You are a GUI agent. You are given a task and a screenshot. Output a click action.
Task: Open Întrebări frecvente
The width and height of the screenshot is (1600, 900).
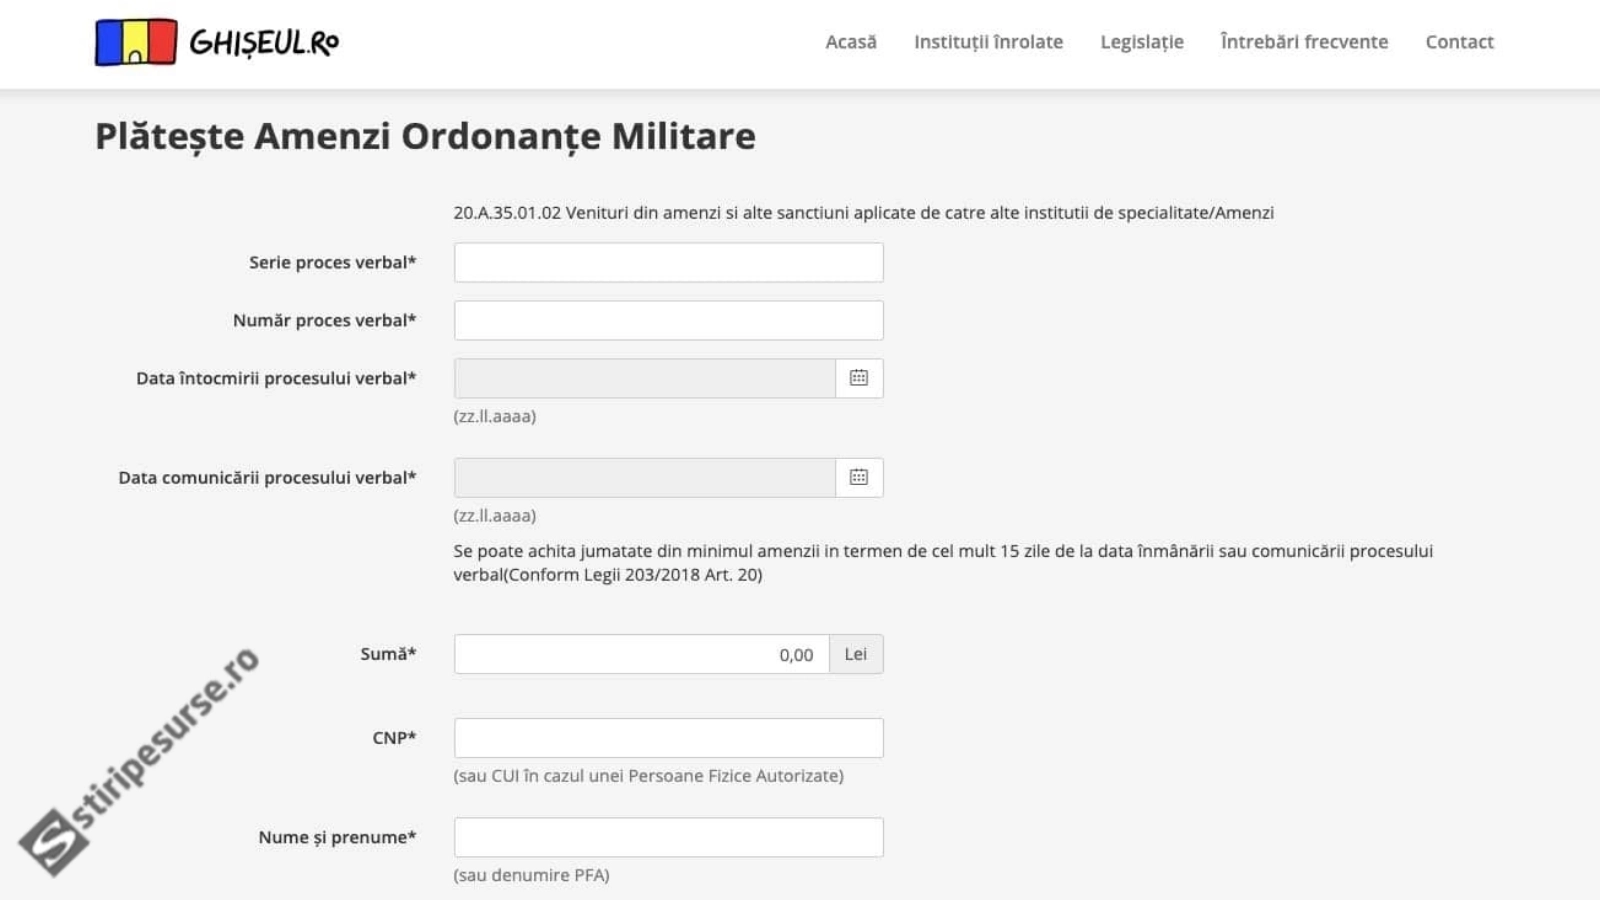(x=1304, y=42)
